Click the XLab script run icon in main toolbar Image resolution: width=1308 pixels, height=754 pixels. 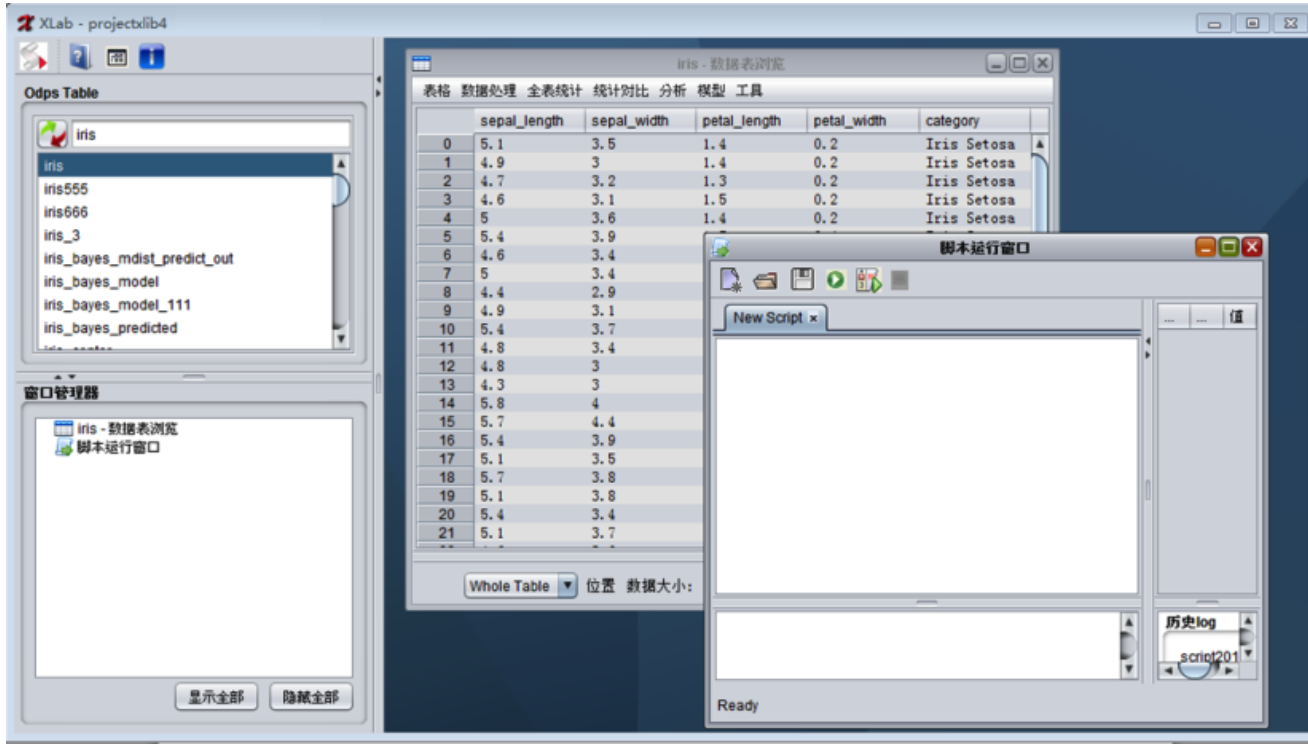pos(33,58)
